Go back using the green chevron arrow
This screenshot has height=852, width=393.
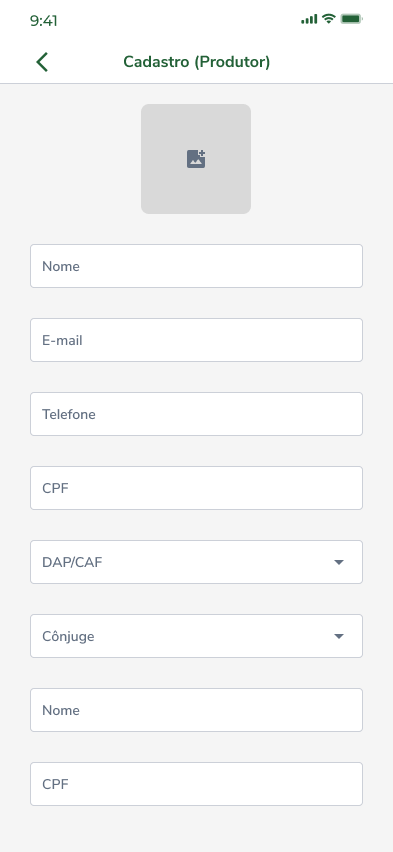[42, 62]
